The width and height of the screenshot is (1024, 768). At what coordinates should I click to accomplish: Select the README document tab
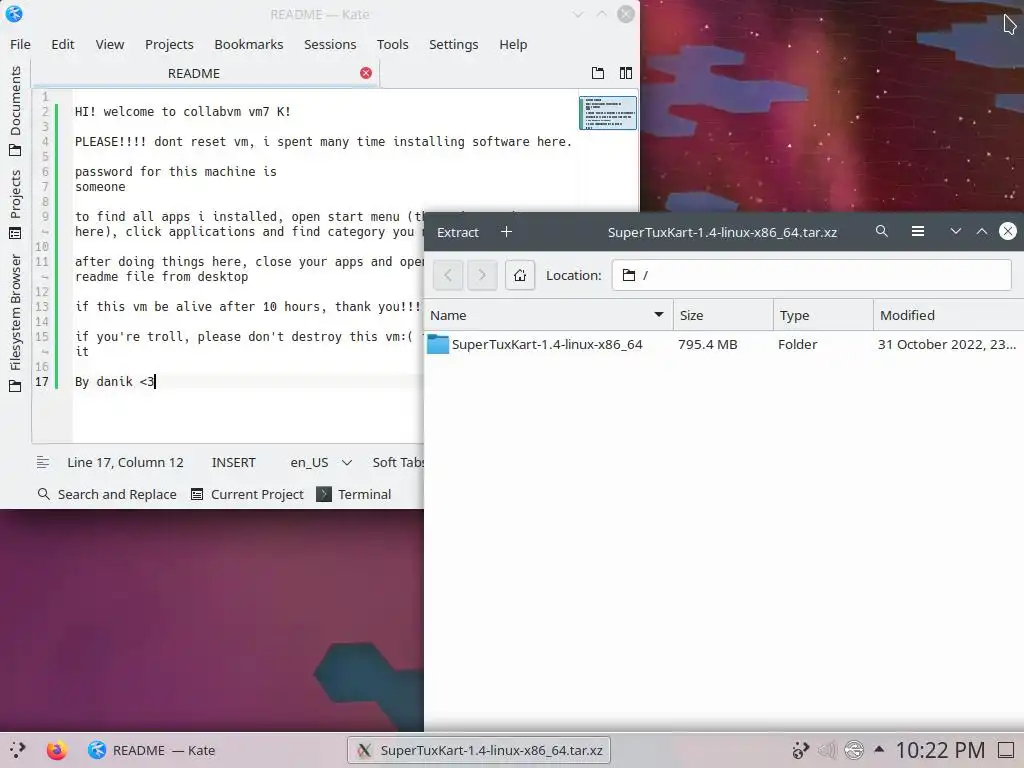(x=194, y=73)
